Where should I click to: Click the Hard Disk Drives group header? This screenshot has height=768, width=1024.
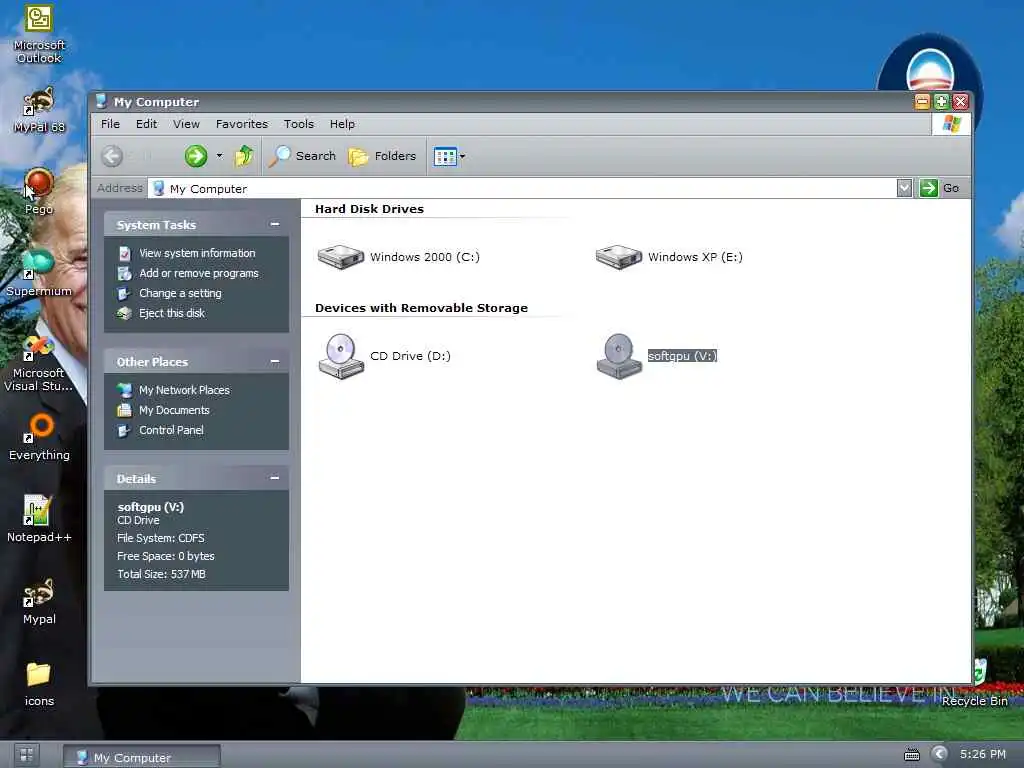(369, 209)
